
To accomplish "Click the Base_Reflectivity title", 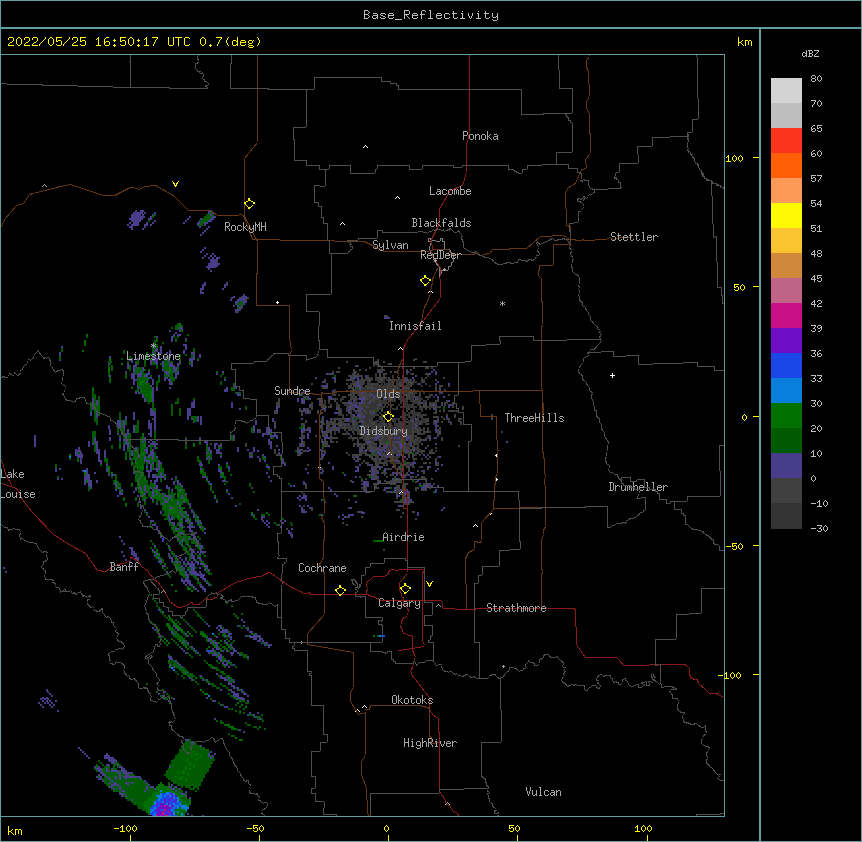I will point(431,15).
